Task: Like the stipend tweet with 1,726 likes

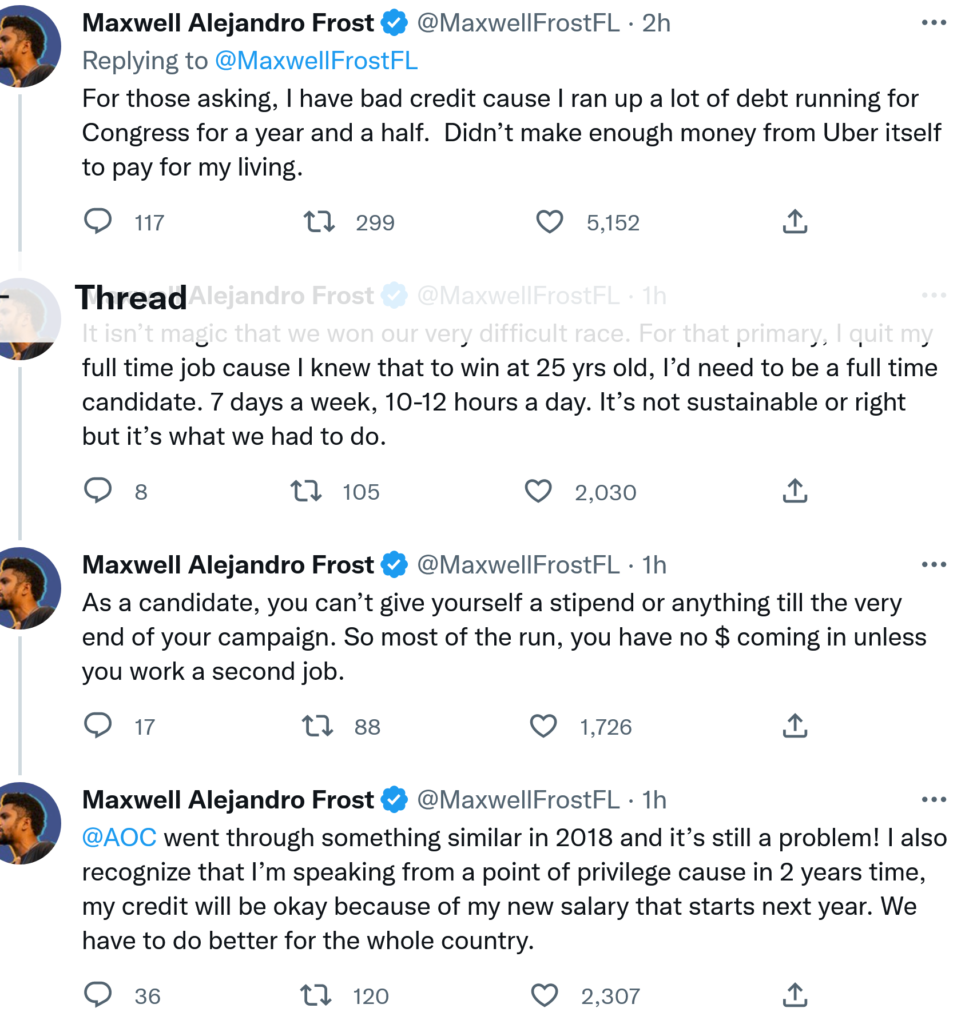Action: 543,726
